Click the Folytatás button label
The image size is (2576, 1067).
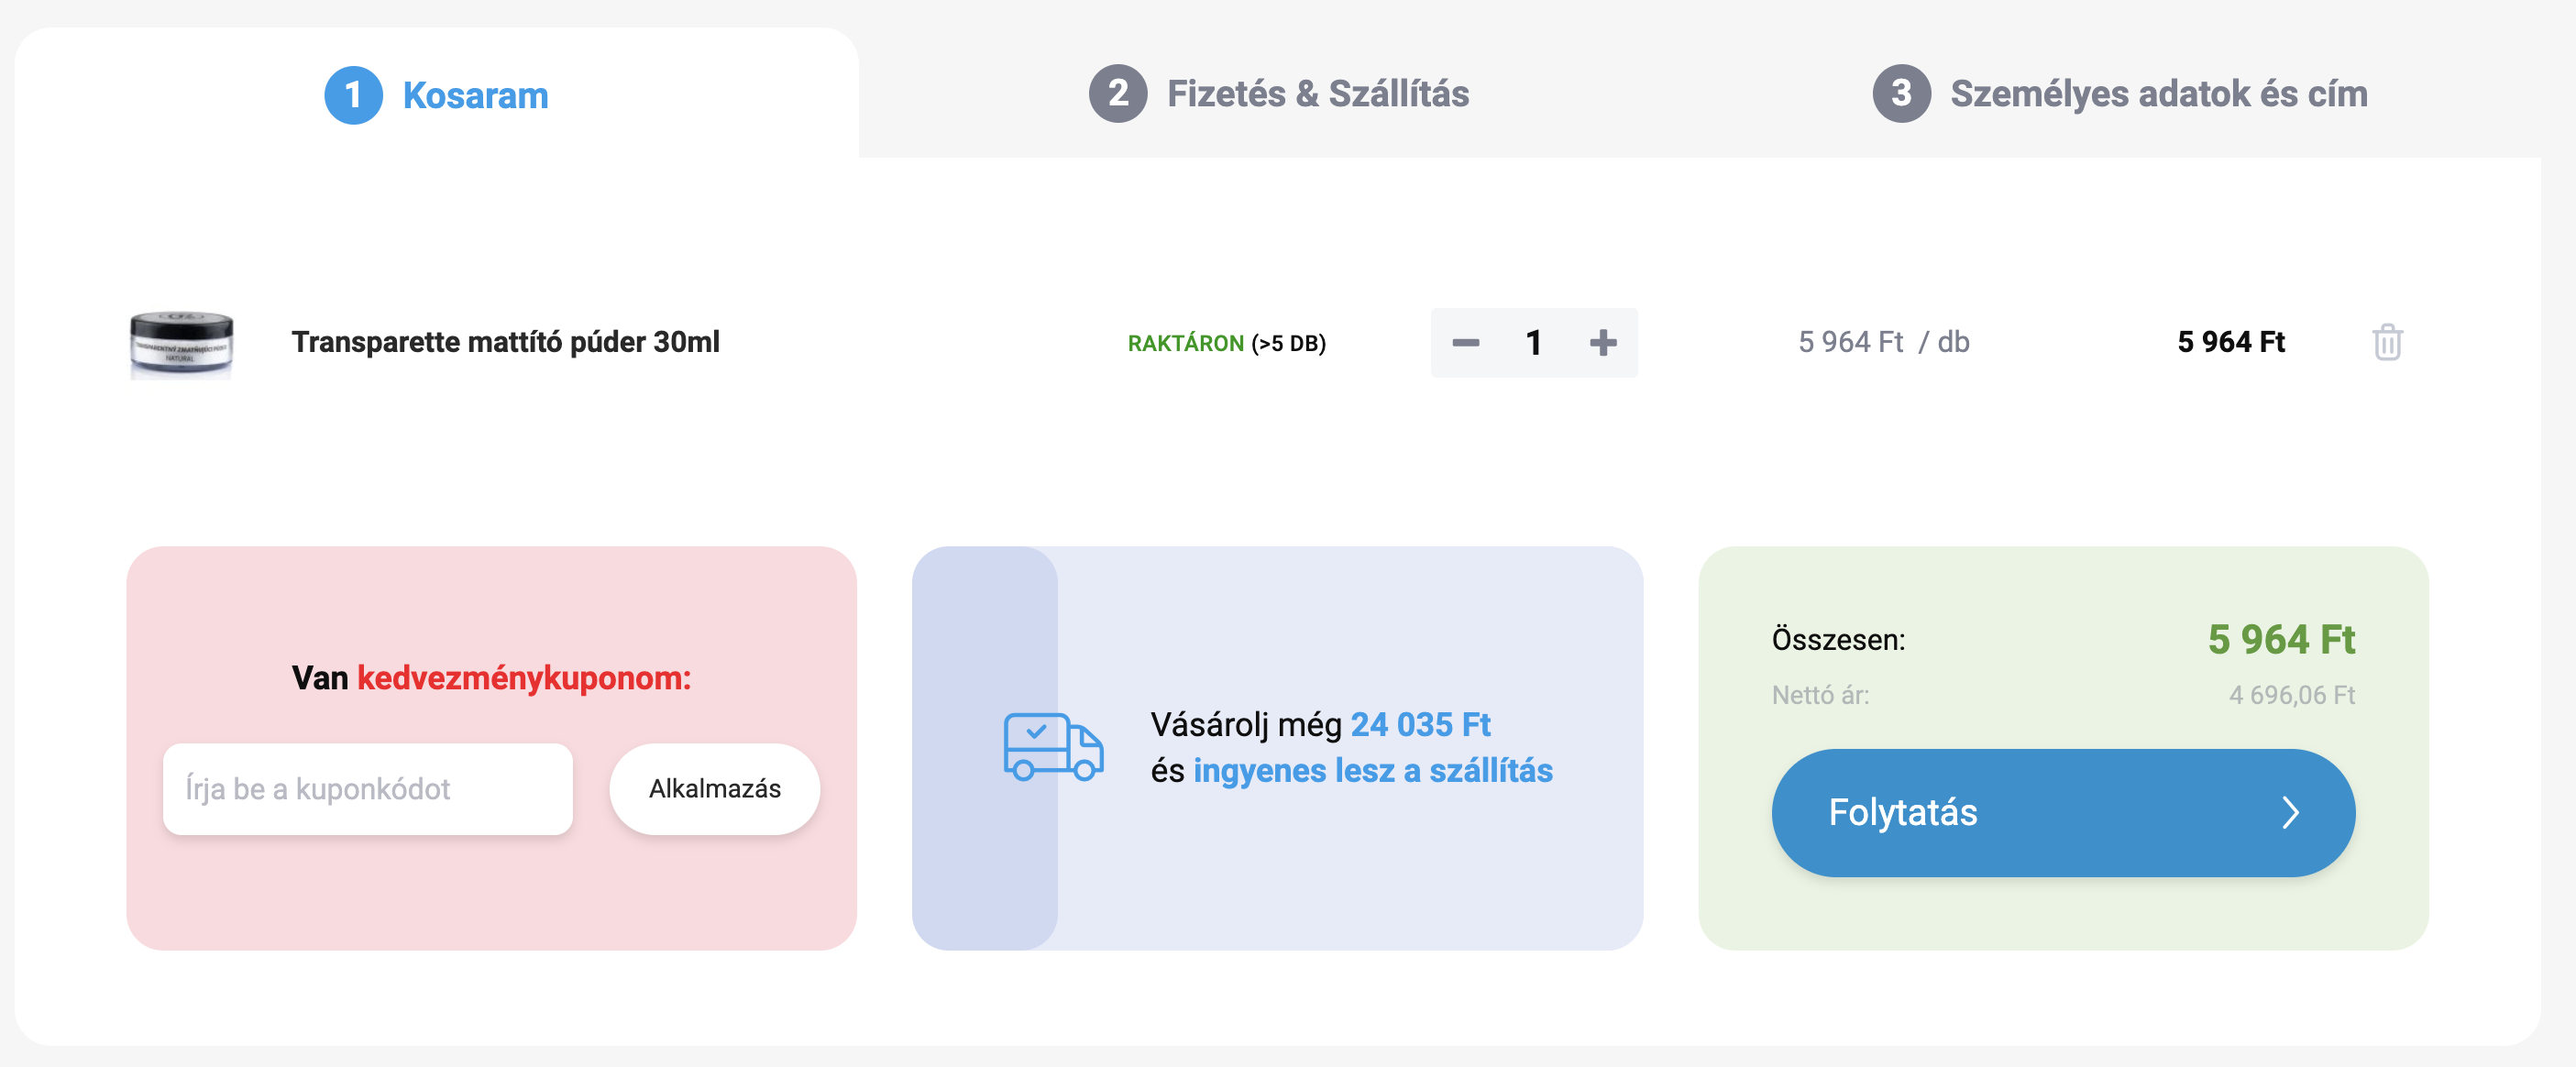coord(1902,812)
